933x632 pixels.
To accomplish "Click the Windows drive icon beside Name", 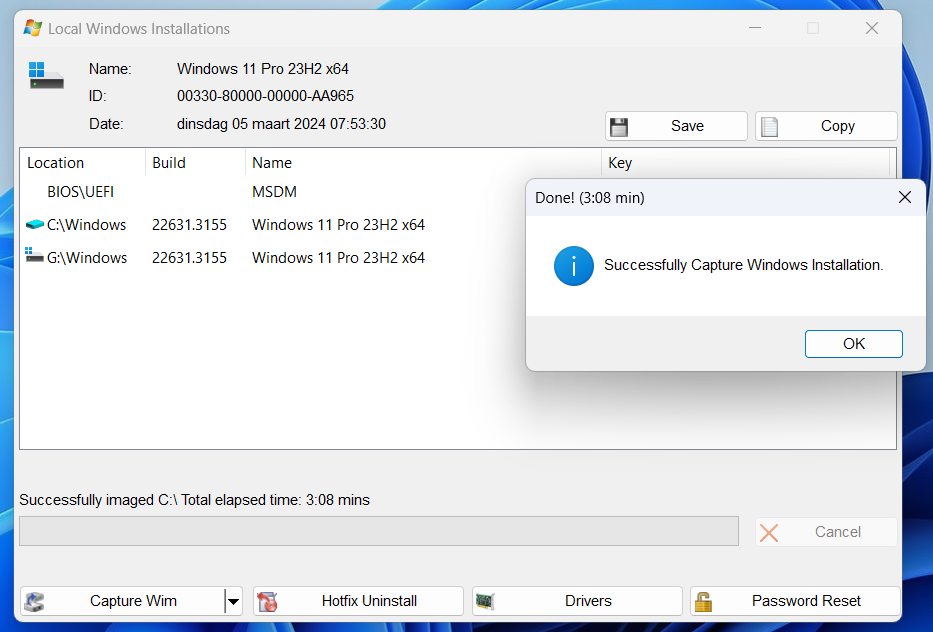I will coord(46,76).
